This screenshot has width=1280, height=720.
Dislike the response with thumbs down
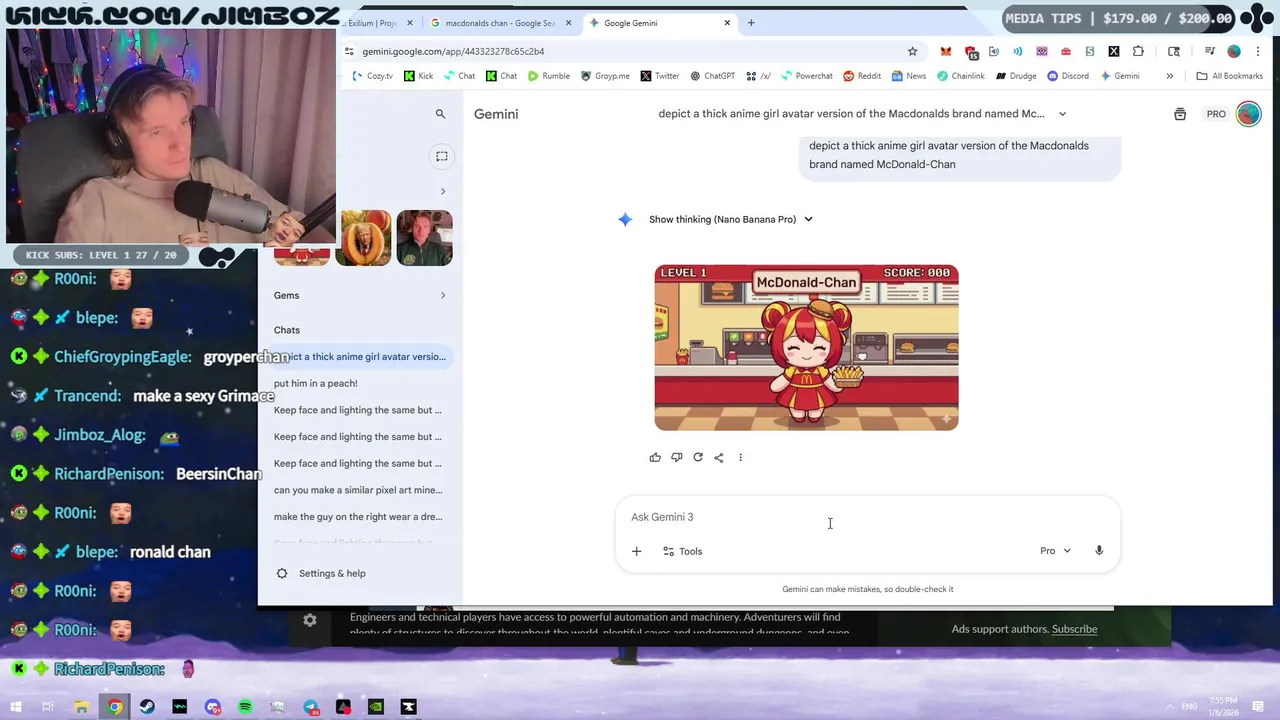[676, 457]
